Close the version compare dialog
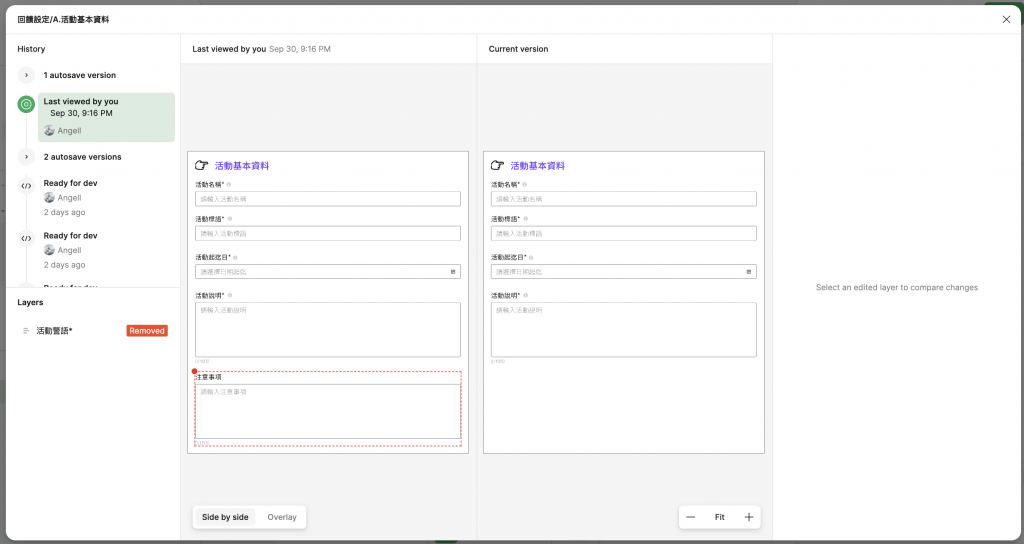This screenshot has height=544, width=1024. tap(1006, 20)
